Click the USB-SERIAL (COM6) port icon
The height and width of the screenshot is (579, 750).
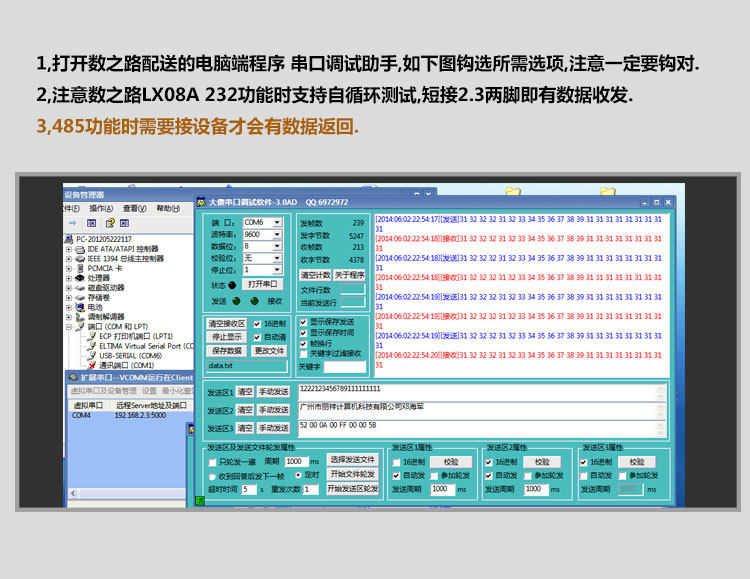coord(91,356)
